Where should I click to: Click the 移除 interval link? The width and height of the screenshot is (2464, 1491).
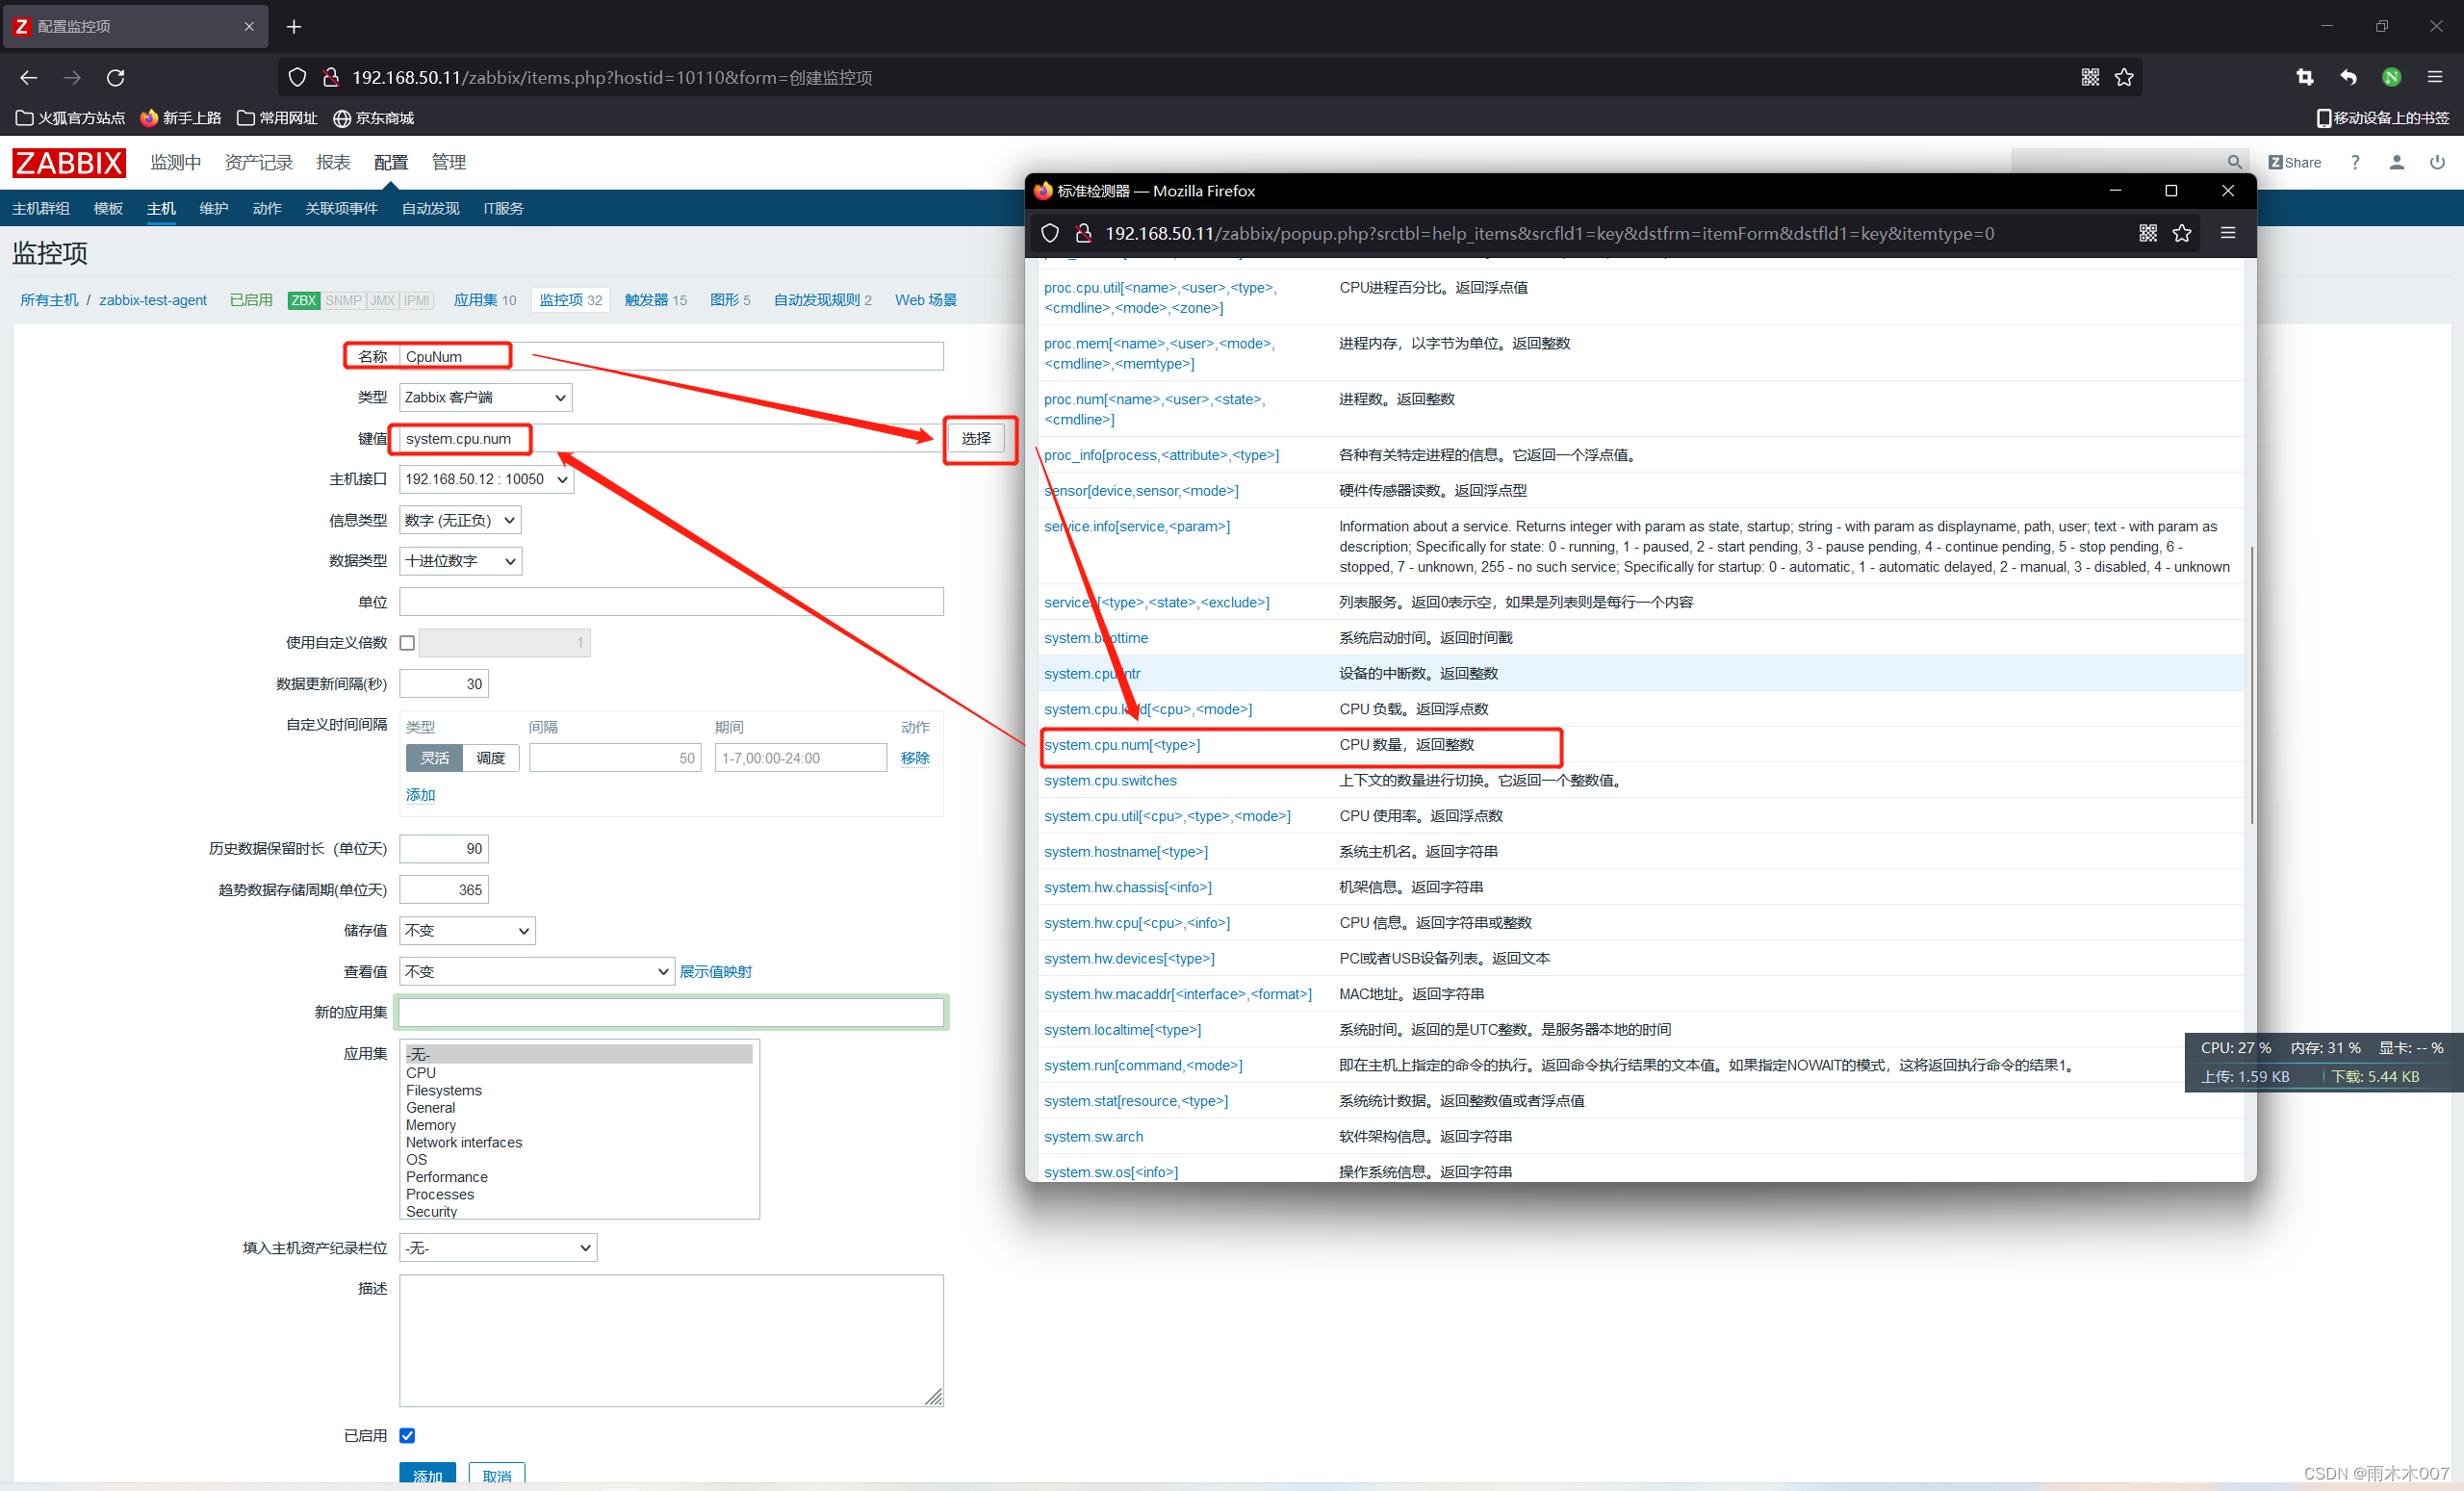914,758
